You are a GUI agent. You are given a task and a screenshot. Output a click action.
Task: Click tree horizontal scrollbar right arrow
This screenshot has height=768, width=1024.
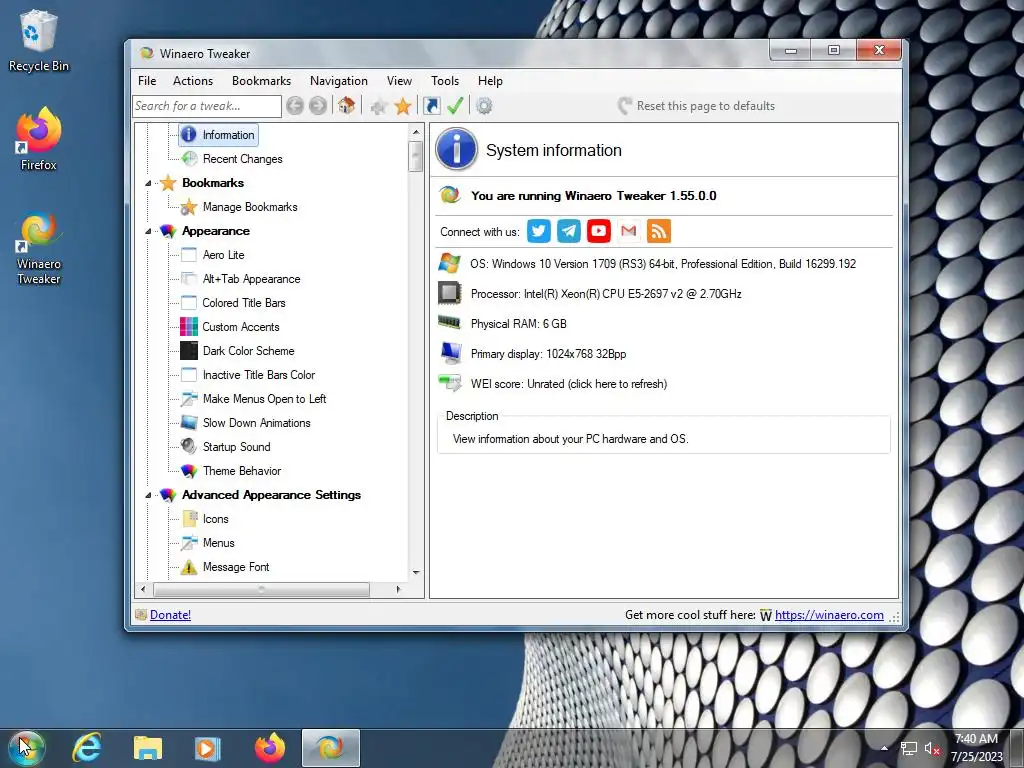[398, 589]
